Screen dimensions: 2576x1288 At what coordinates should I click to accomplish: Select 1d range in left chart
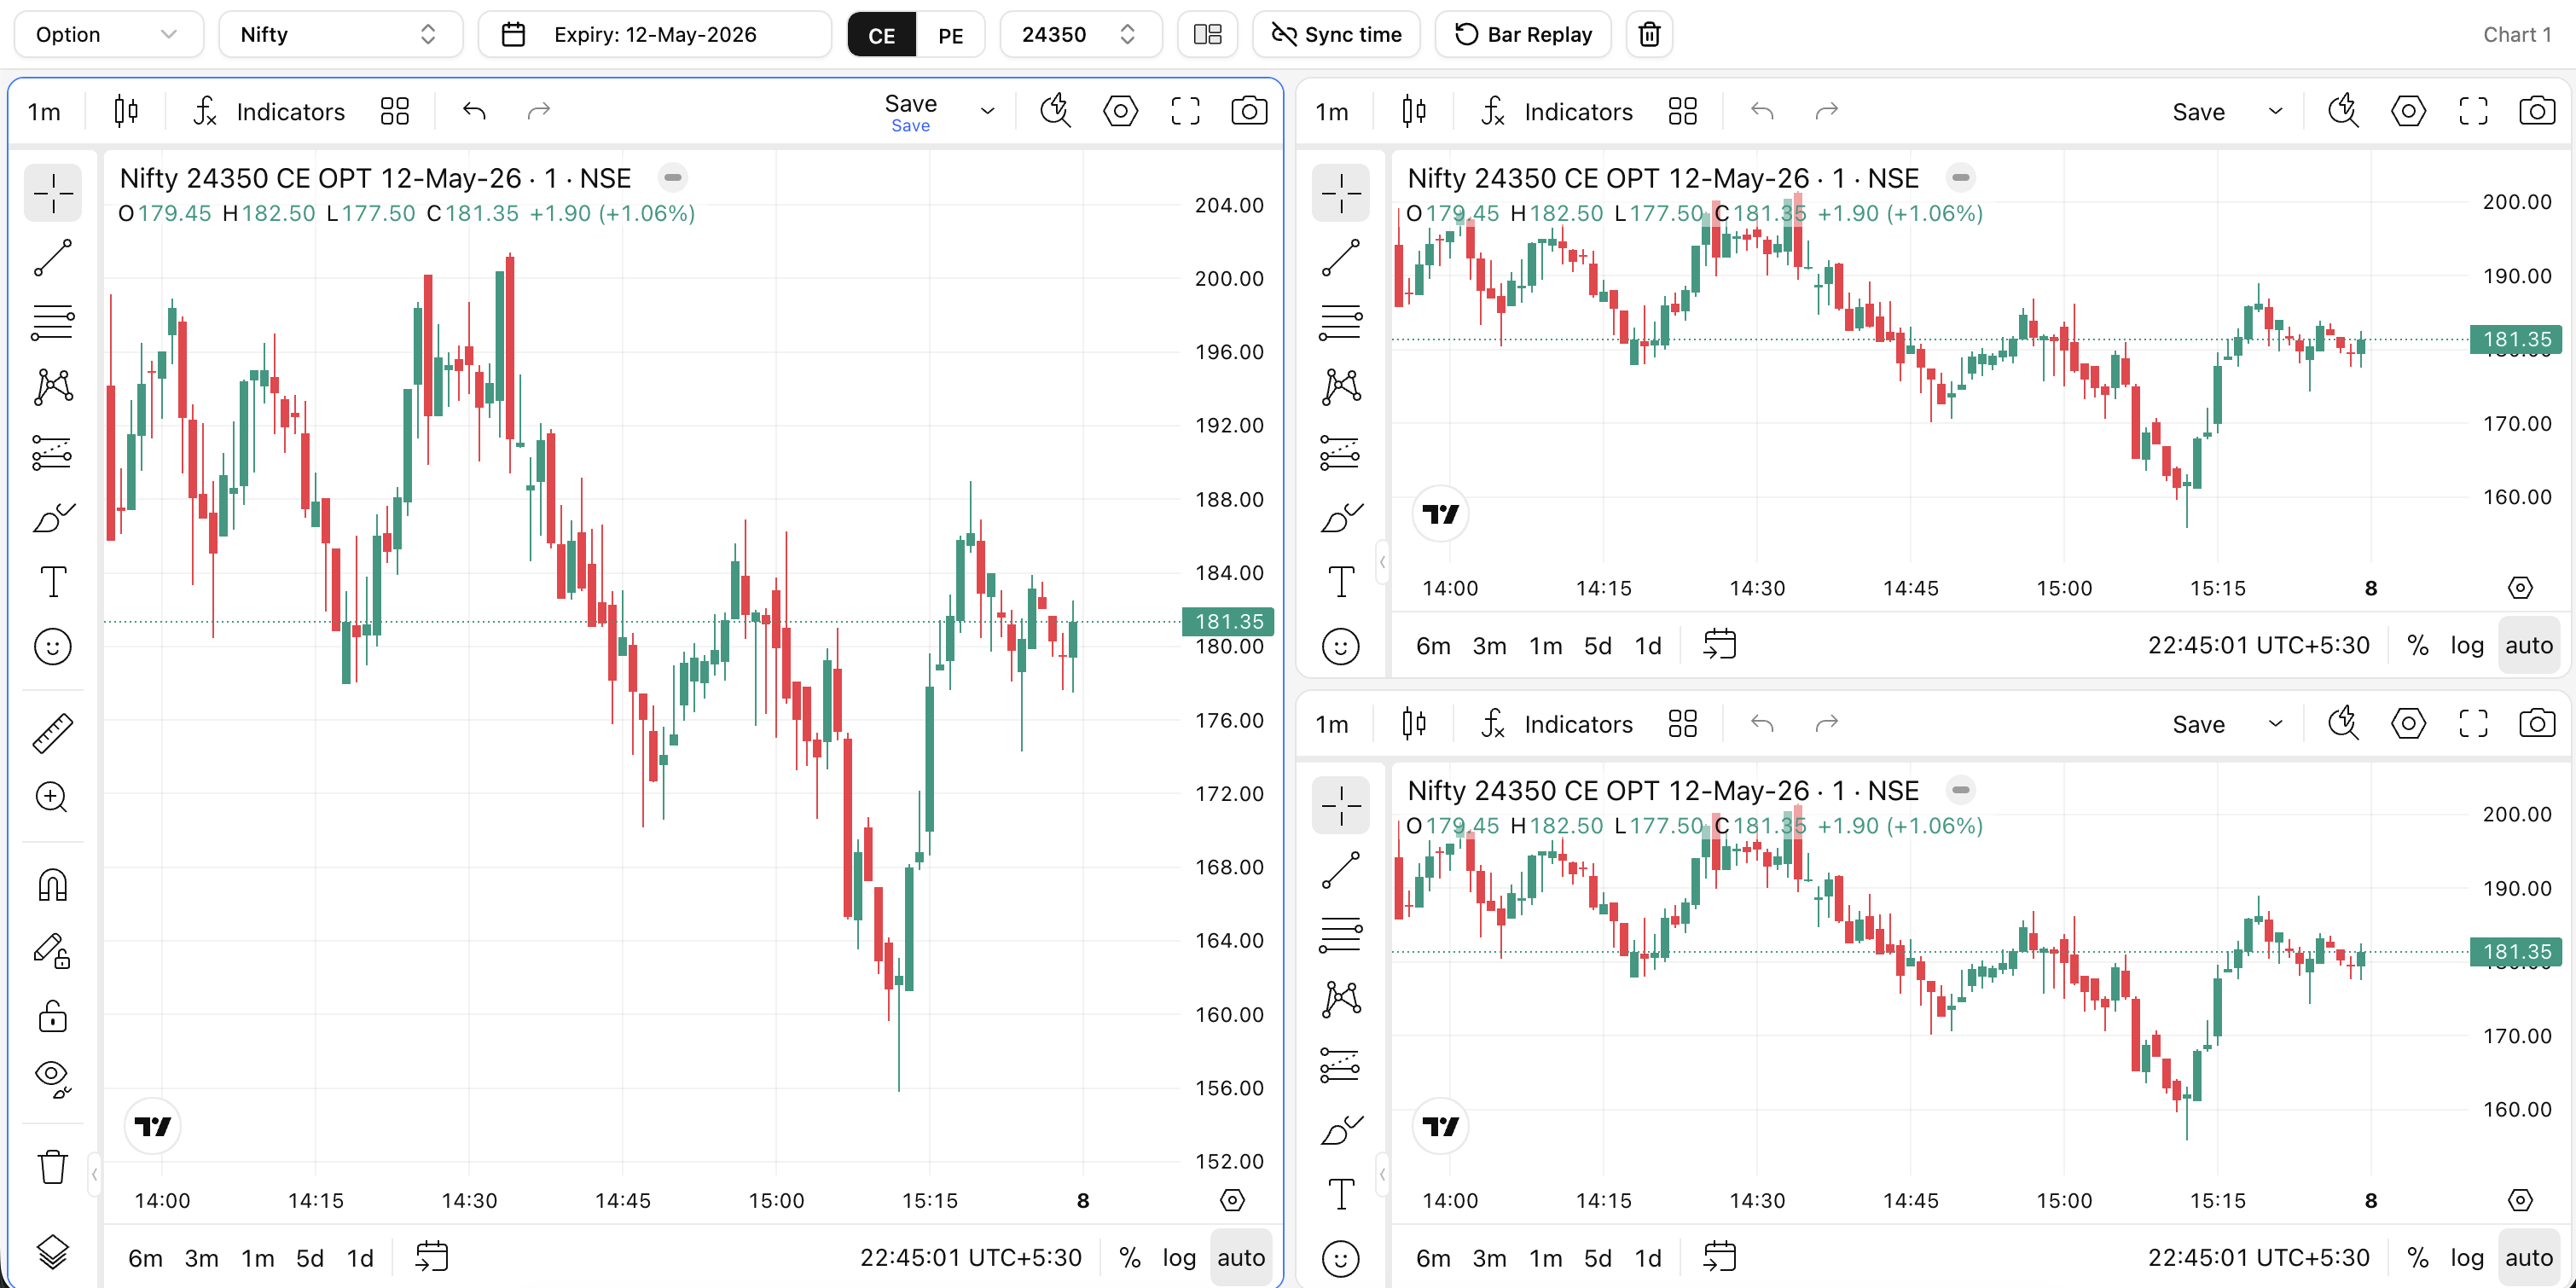[x=360, y=1258]
